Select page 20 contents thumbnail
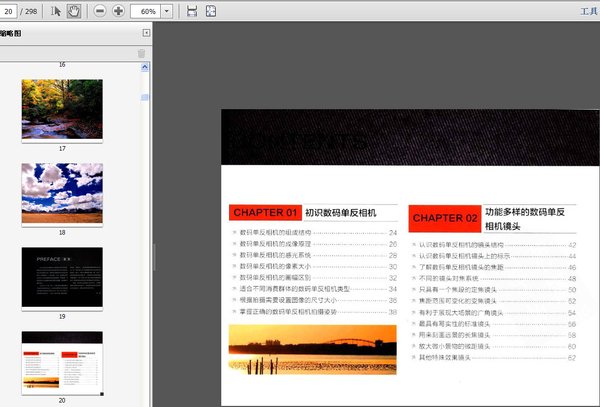Image resolution: width=600 pixels, height=407 pixels. click(62, 361)
